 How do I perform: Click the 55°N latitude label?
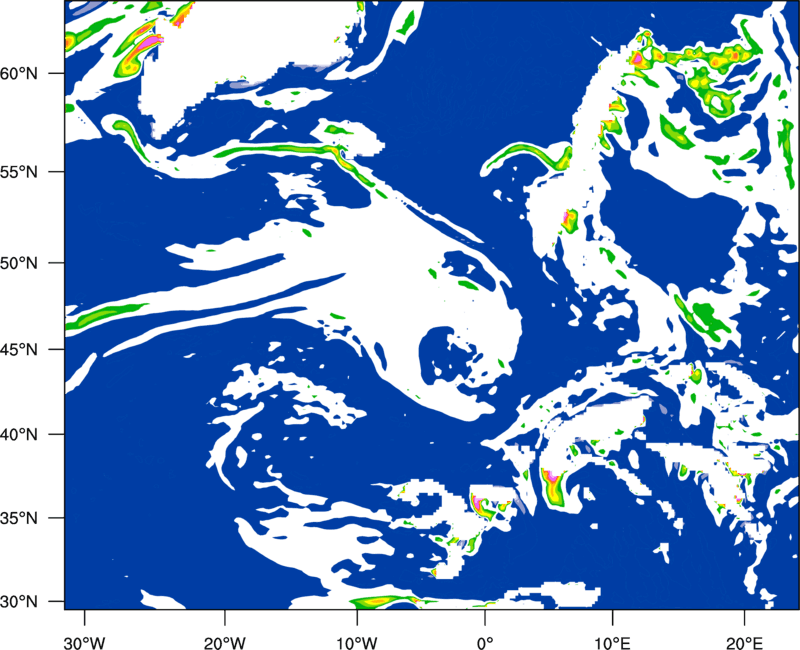(x=19, y=172)
